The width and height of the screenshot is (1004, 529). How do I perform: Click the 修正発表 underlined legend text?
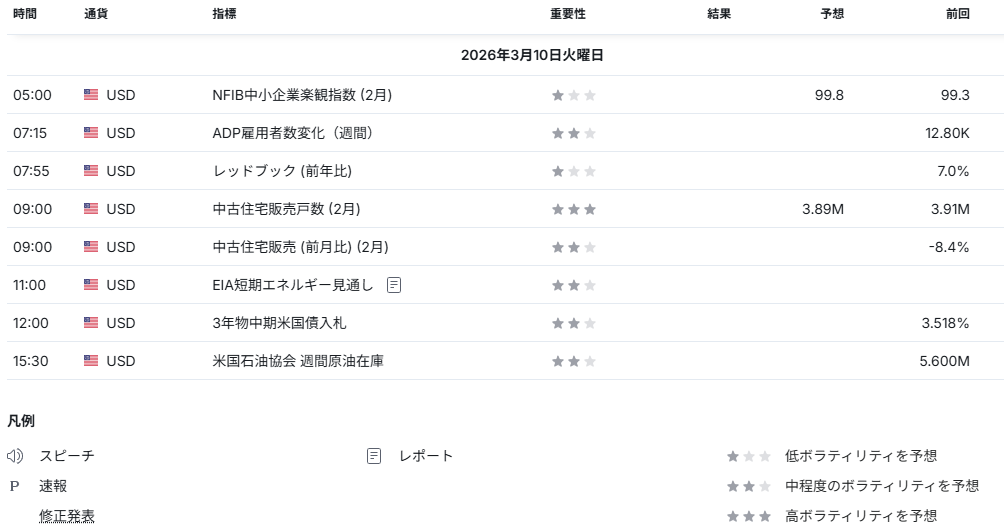[x=67, y=516]
